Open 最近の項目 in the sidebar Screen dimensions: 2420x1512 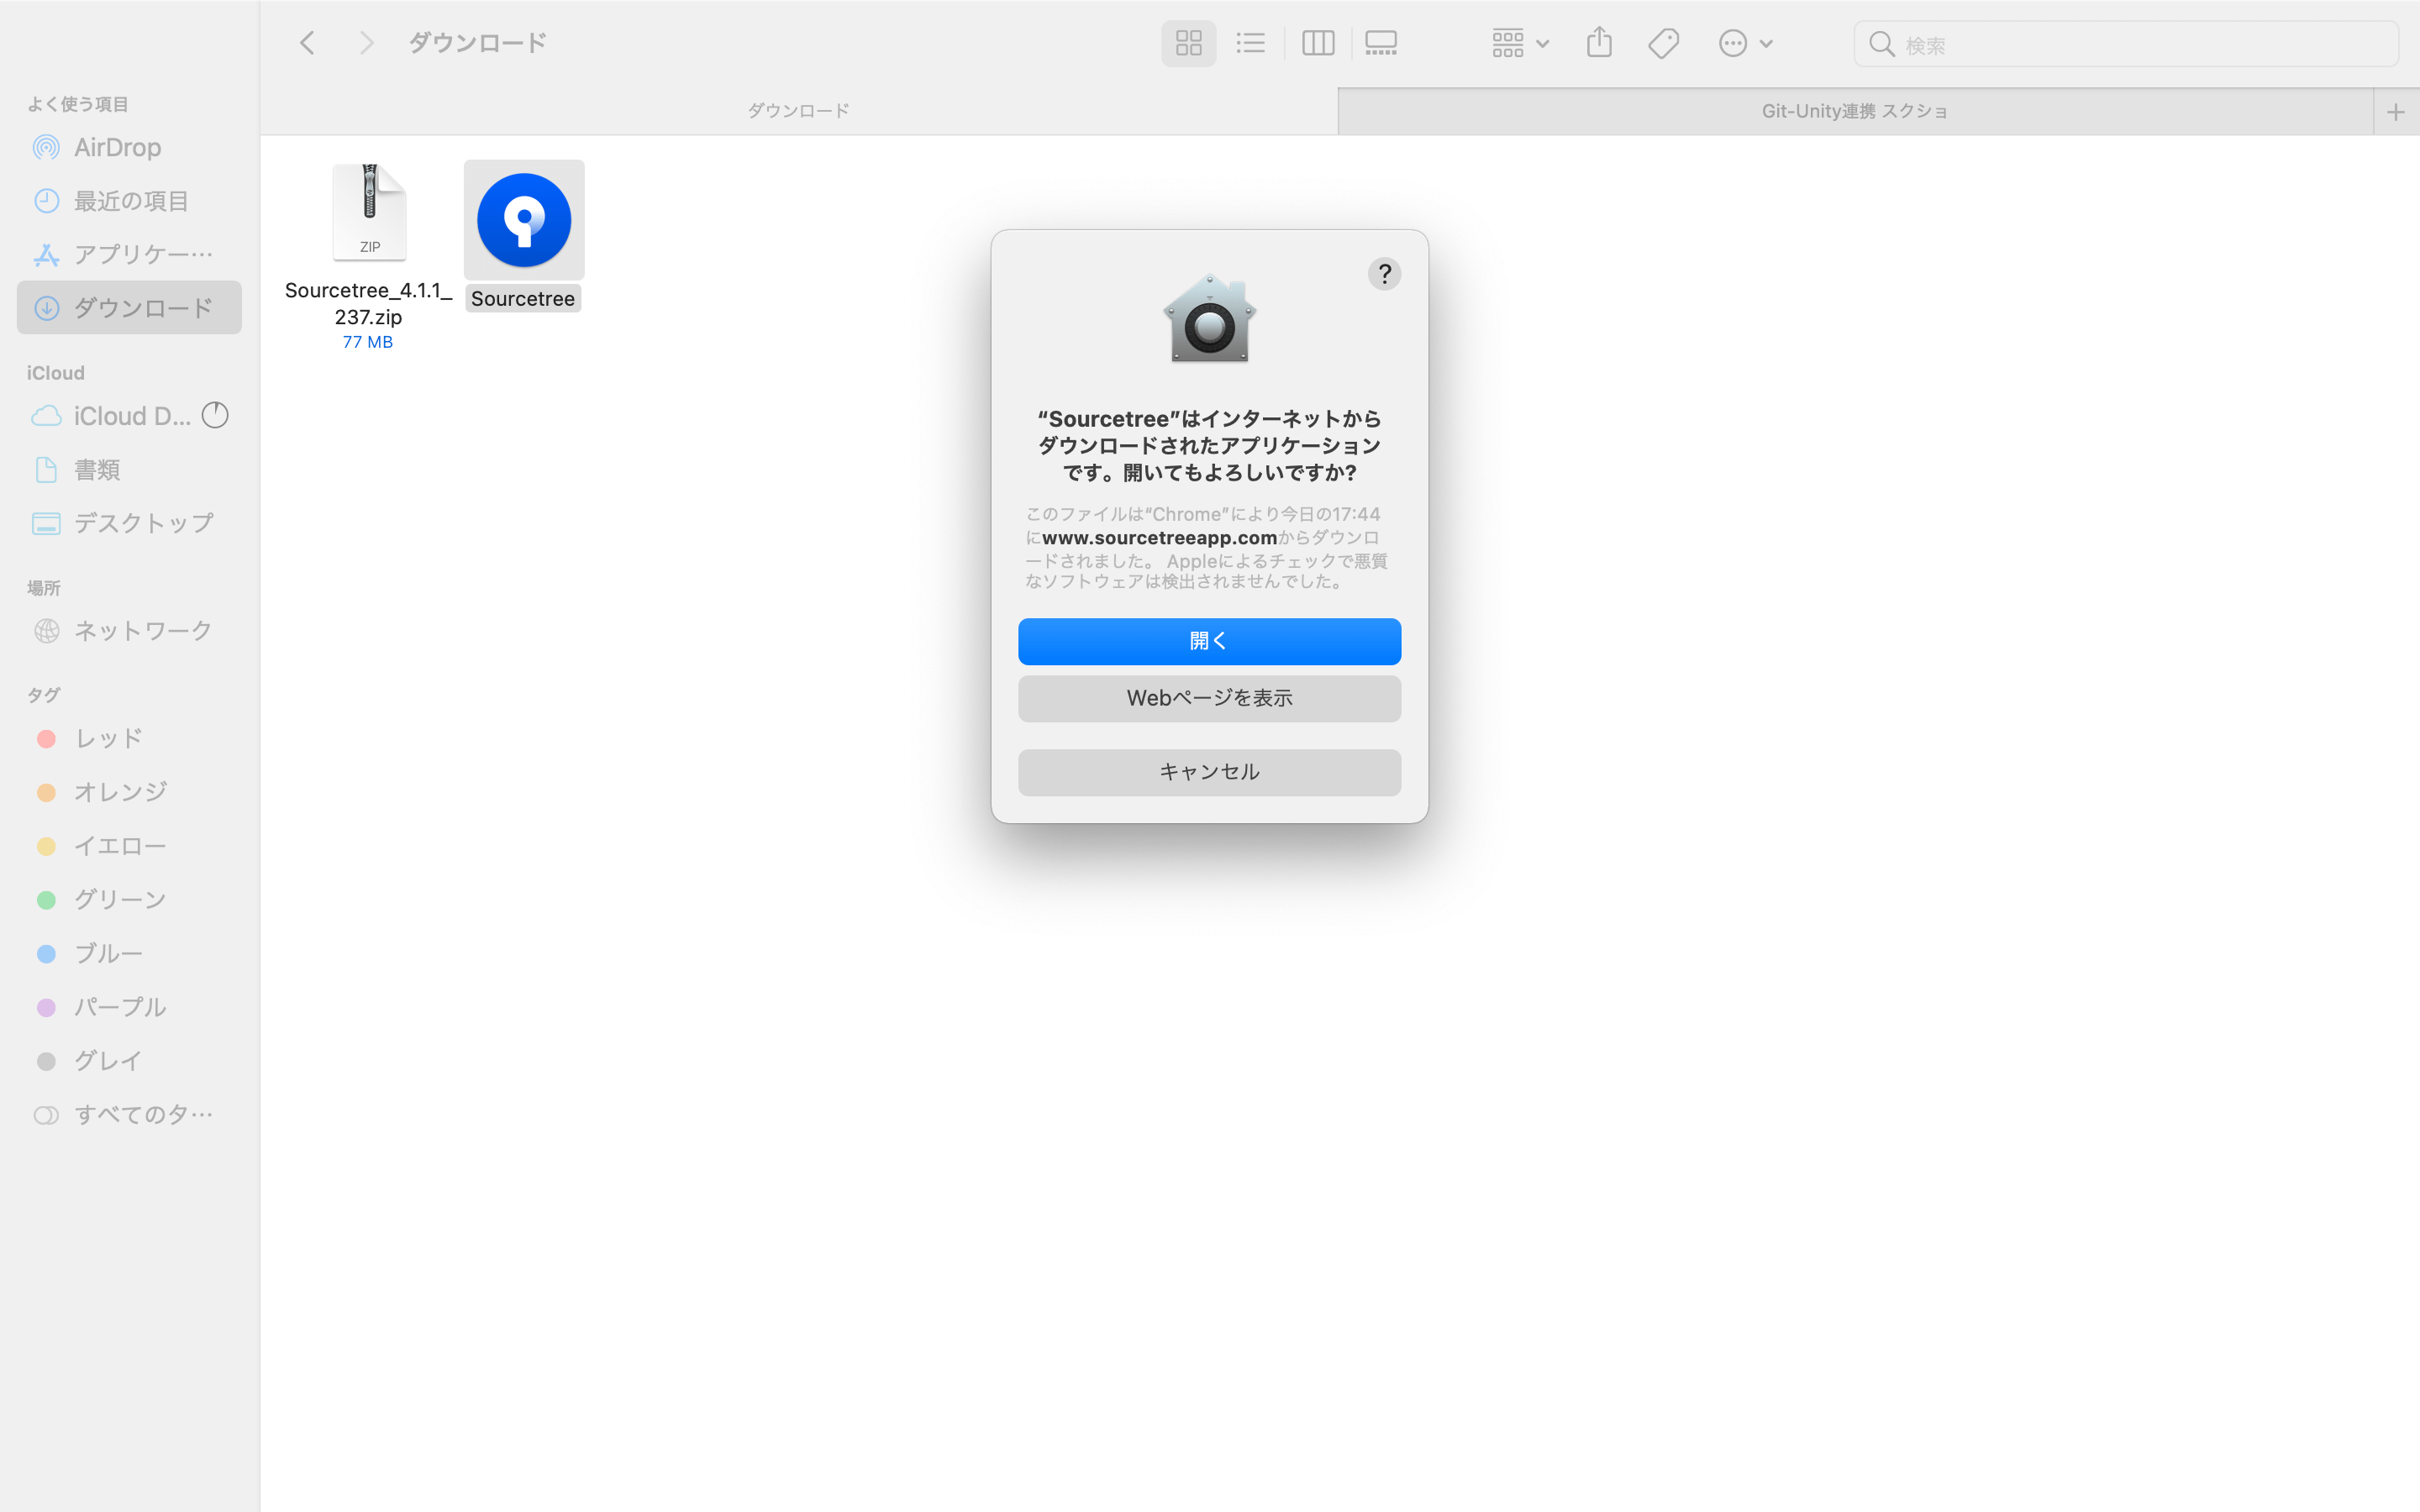point(129,201)
